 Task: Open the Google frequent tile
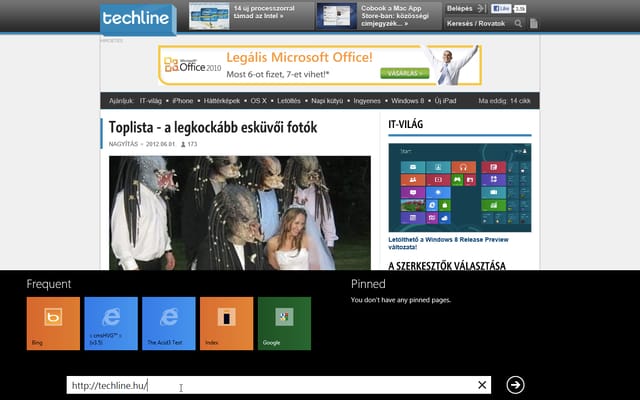click(x=284, y=323)
